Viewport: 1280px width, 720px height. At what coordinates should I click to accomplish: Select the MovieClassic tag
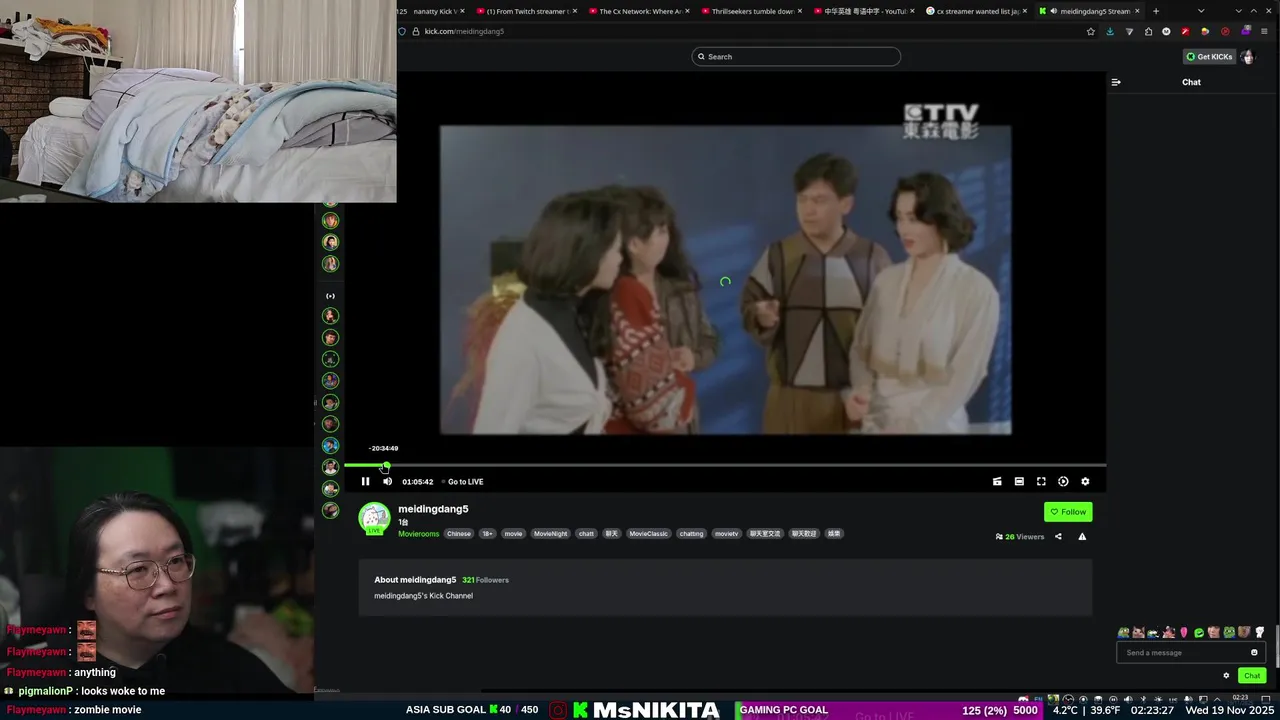[648, 534]
